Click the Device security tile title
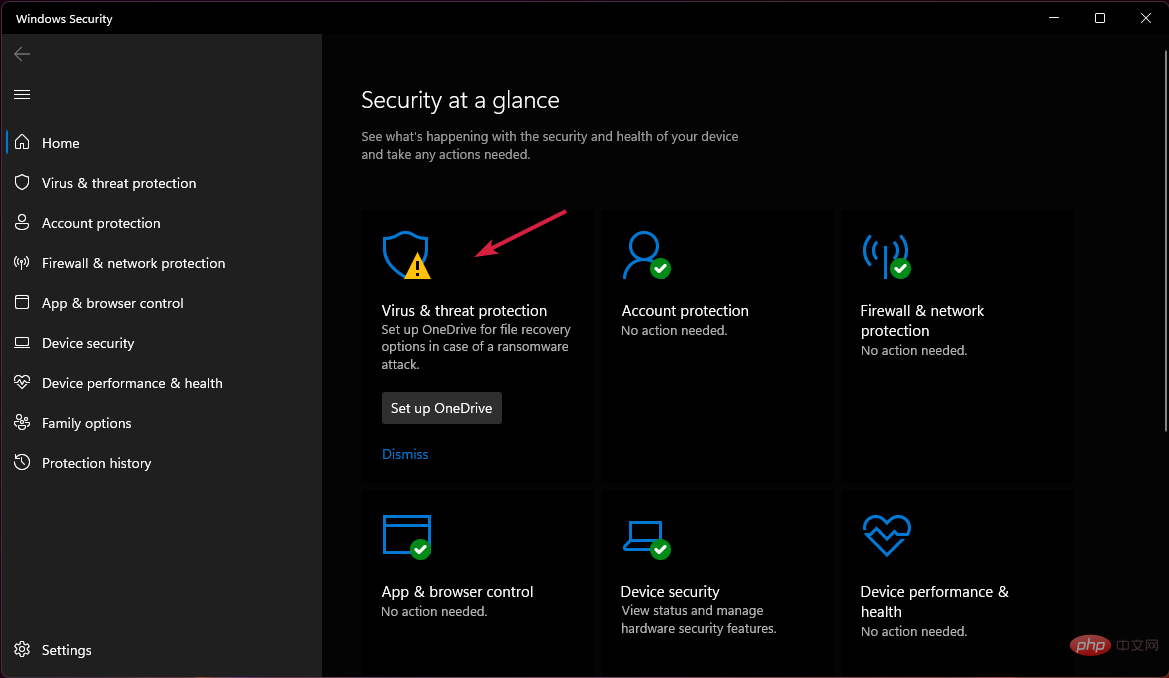 [x=669, y=591]
